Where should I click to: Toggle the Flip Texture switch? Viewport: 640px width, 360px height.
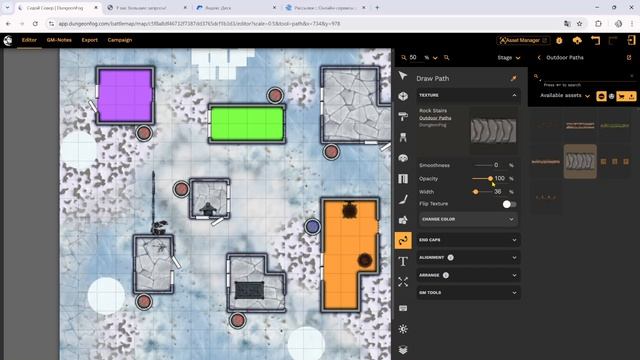509,204
